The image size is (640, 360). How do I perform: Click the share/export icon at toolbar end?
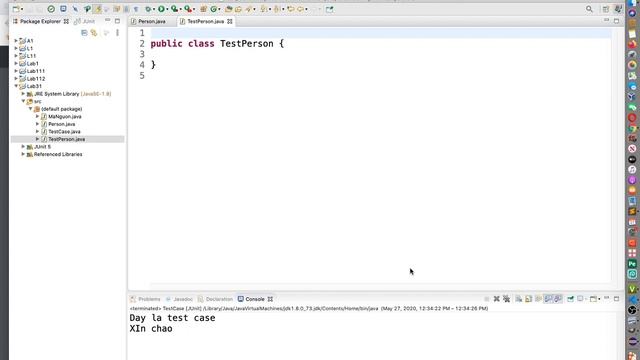click(329, 9)
